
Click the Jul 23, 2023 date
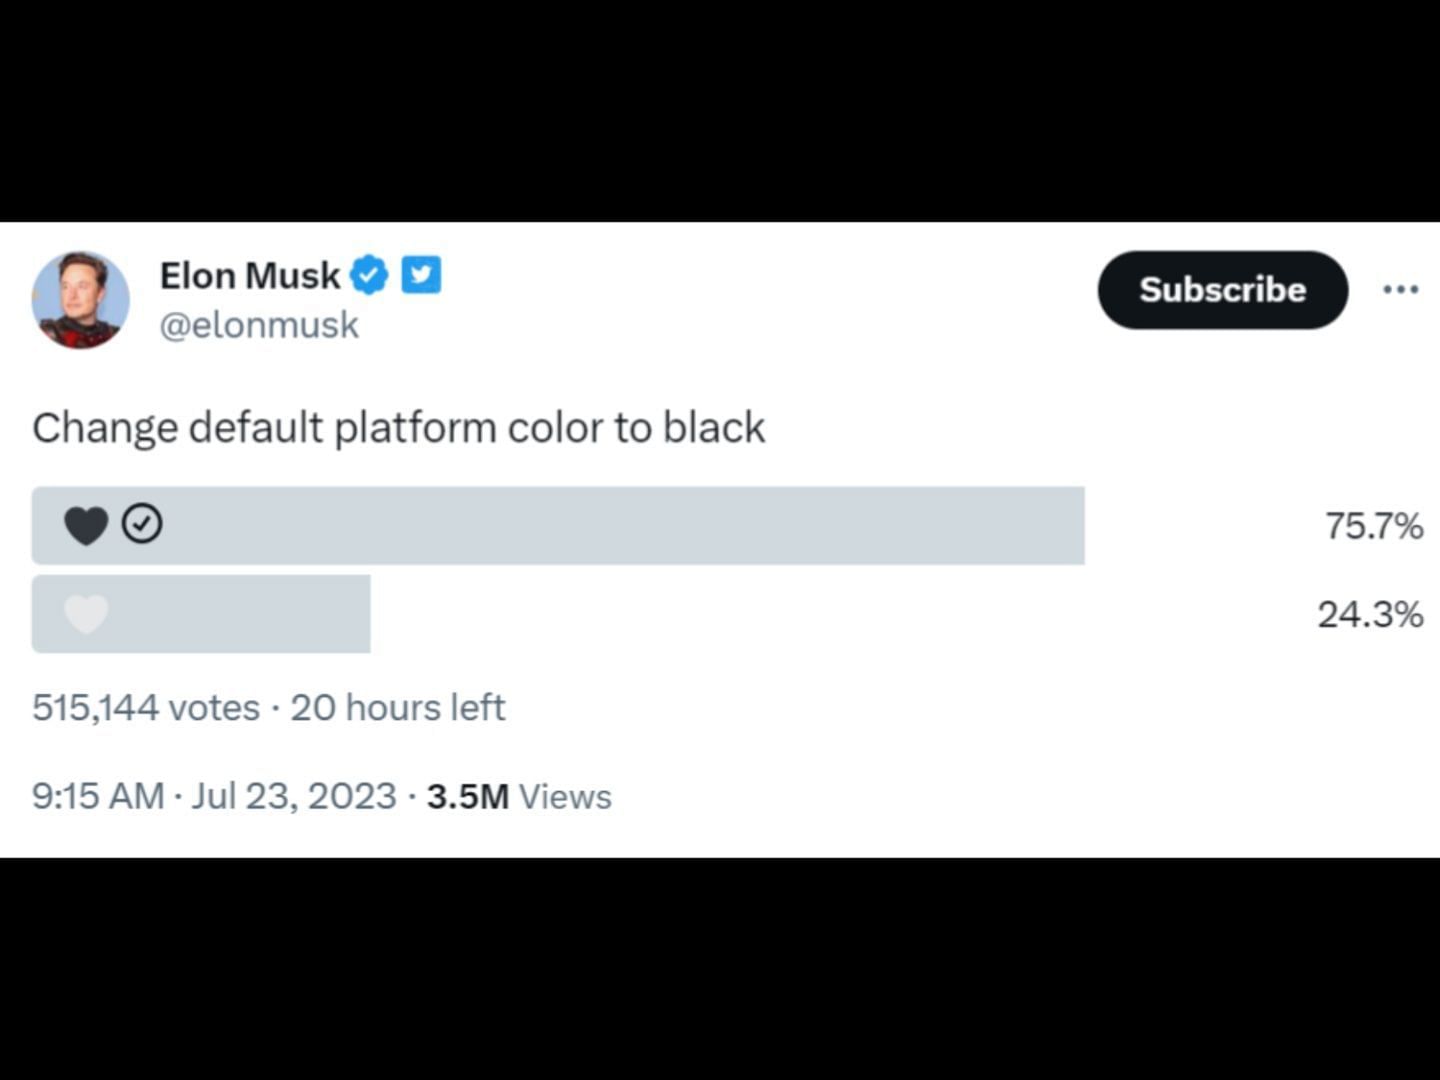point(294,796)
